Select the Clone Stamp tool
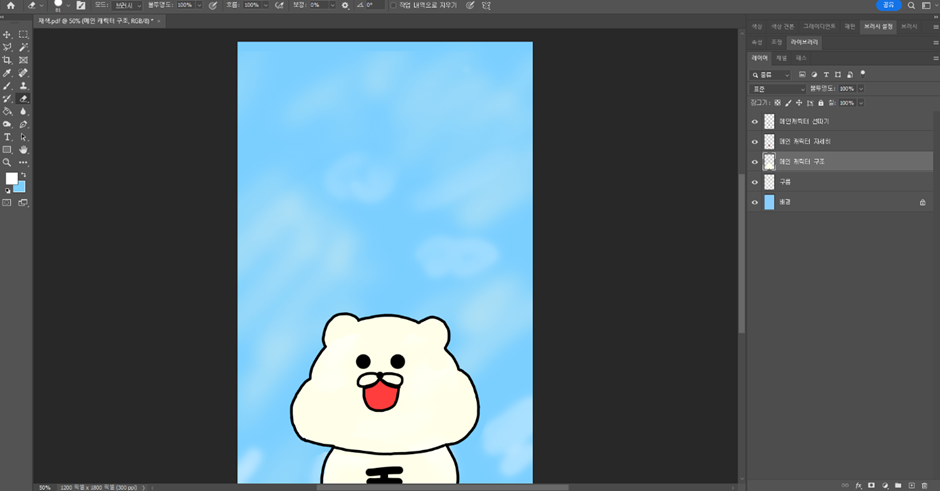940x491 pixels. click(23, 86)
